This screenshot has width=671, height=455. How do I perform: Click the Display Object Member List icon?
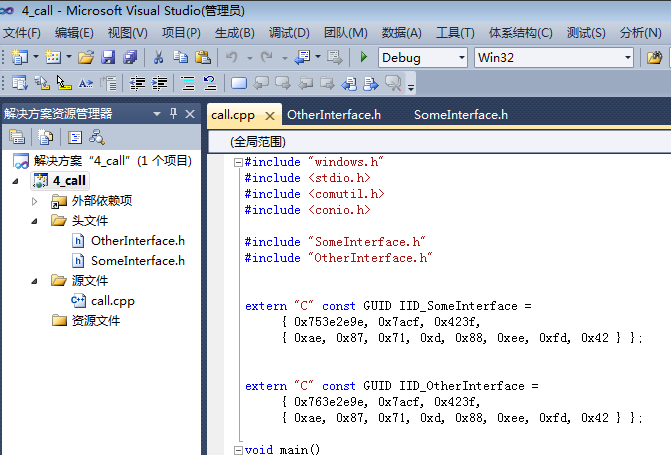[19, 83]
